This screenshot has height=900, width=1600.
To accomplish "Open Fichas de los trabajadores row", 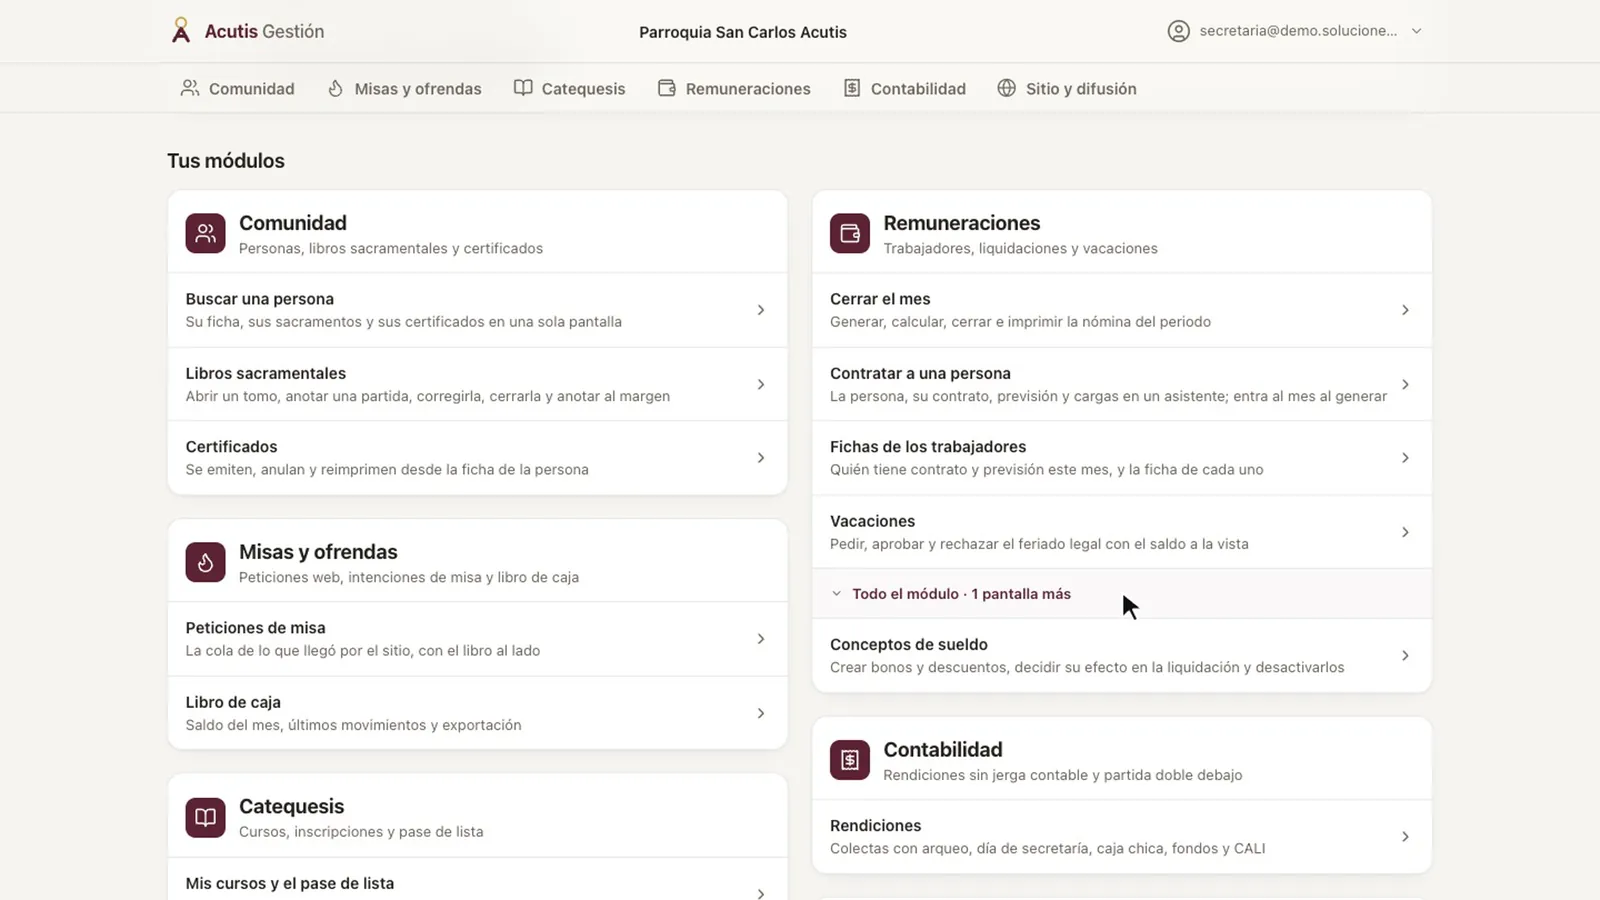I will pos(1121,458).
